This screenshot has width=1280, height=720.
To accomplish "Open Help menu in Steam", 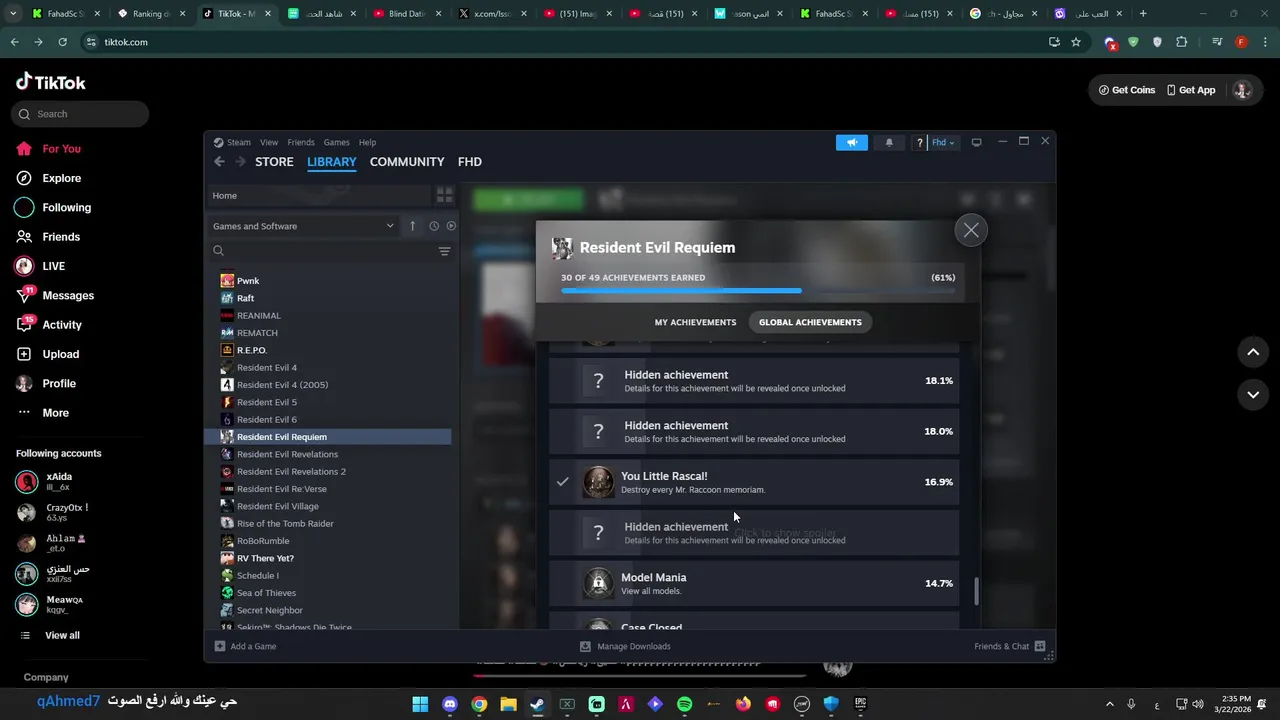I will pyautogui.click(x=367, y=142).
